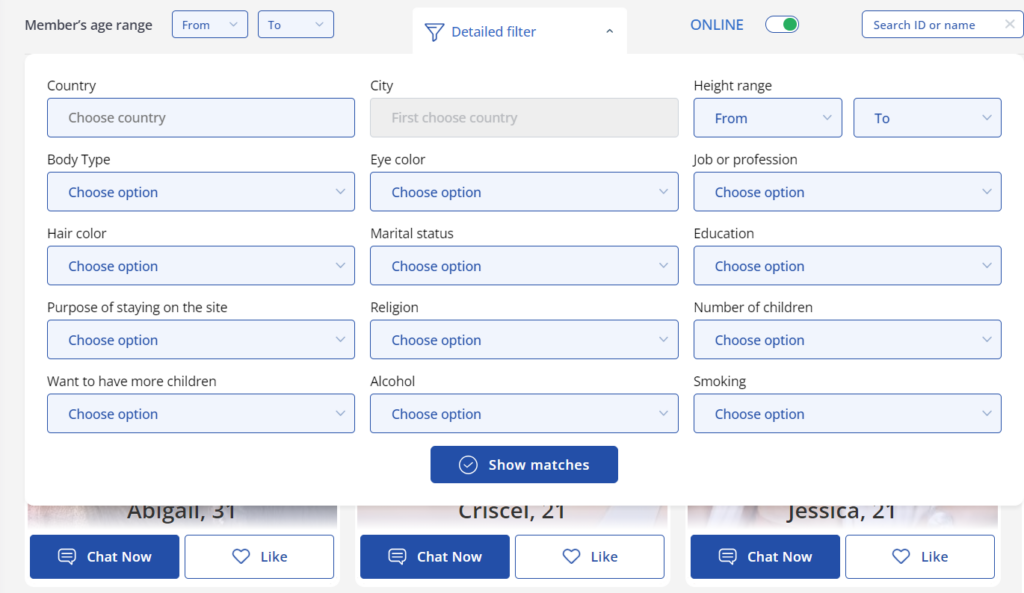Click the funnel icon beside Detailed filter
1024x593 pixels.
click(434, 32)
